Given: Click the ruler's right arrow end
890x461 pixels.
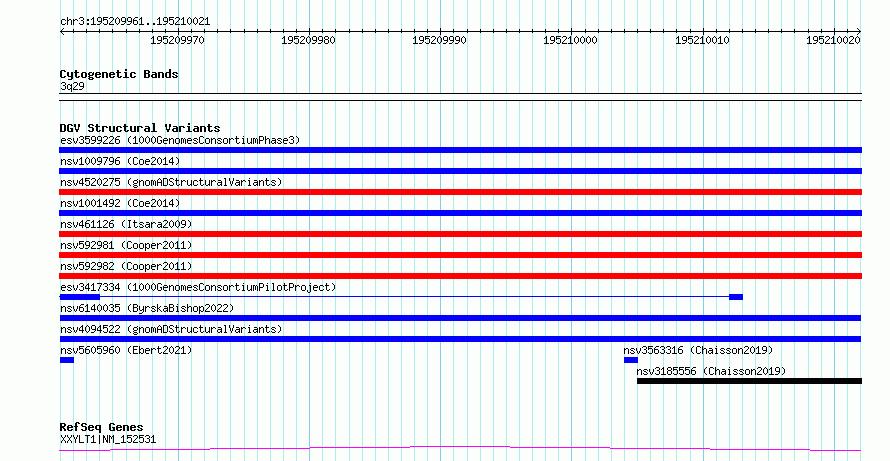Looking at the screenshot, I should click(859, 32).
